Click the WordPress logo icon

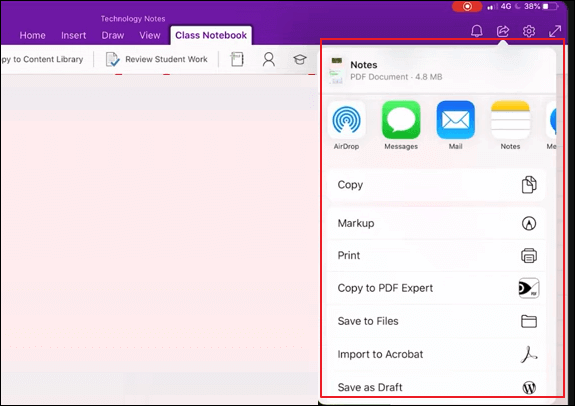529,387
